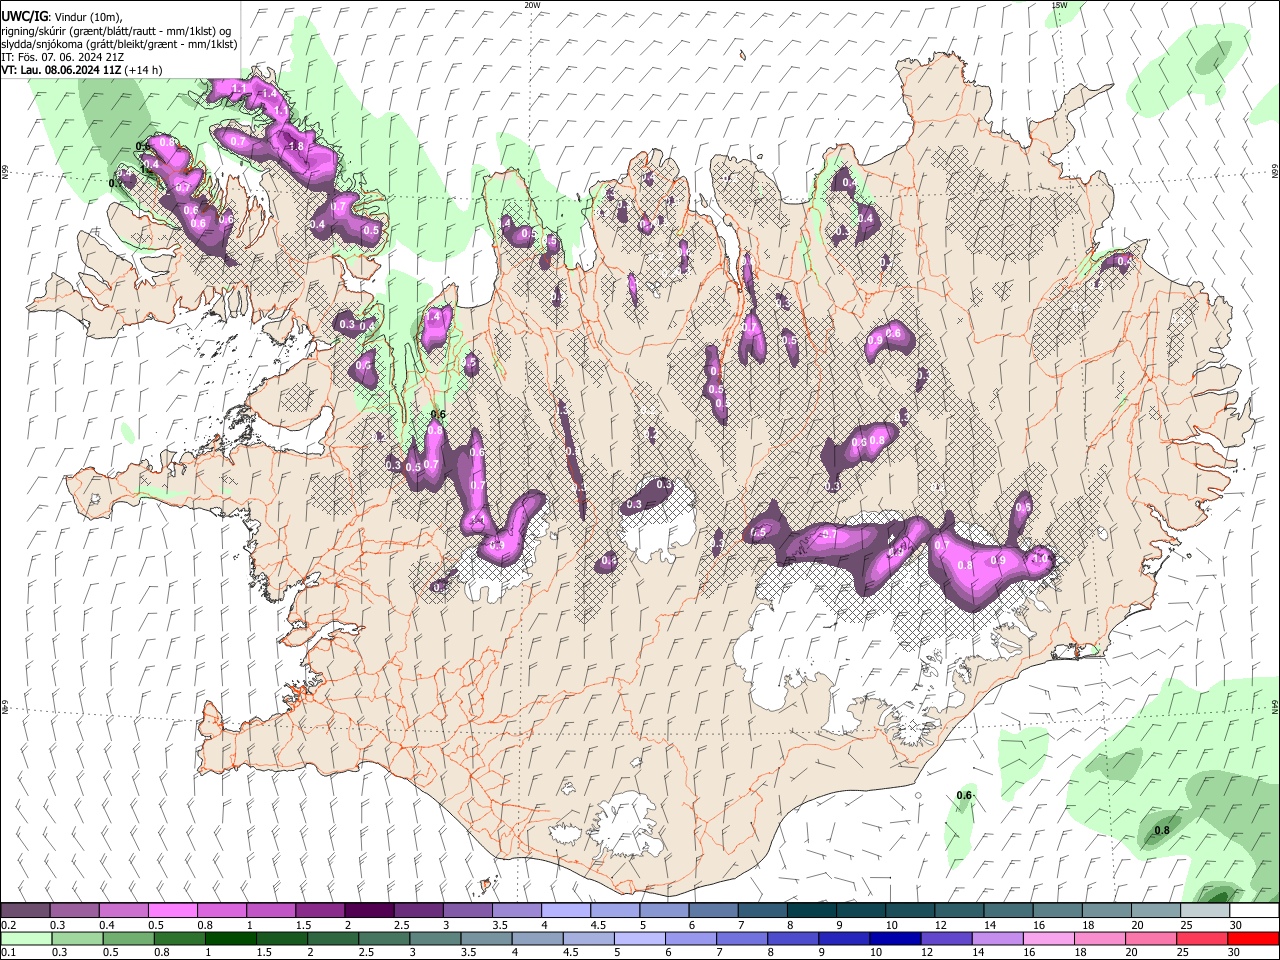
Task: Pick the bright red 30 swatch in the lower legend bar
Action: point(1253,938)
